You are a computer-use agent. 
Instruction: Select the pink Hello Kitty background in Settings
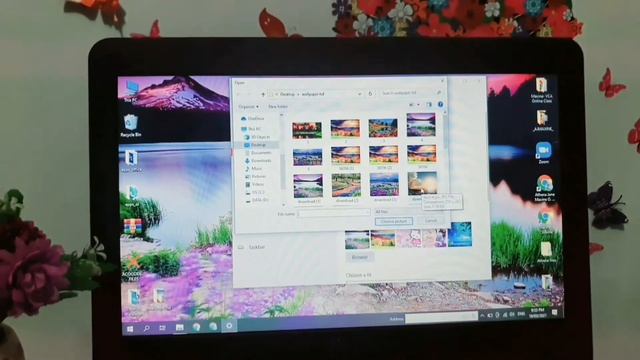[409, 238]
